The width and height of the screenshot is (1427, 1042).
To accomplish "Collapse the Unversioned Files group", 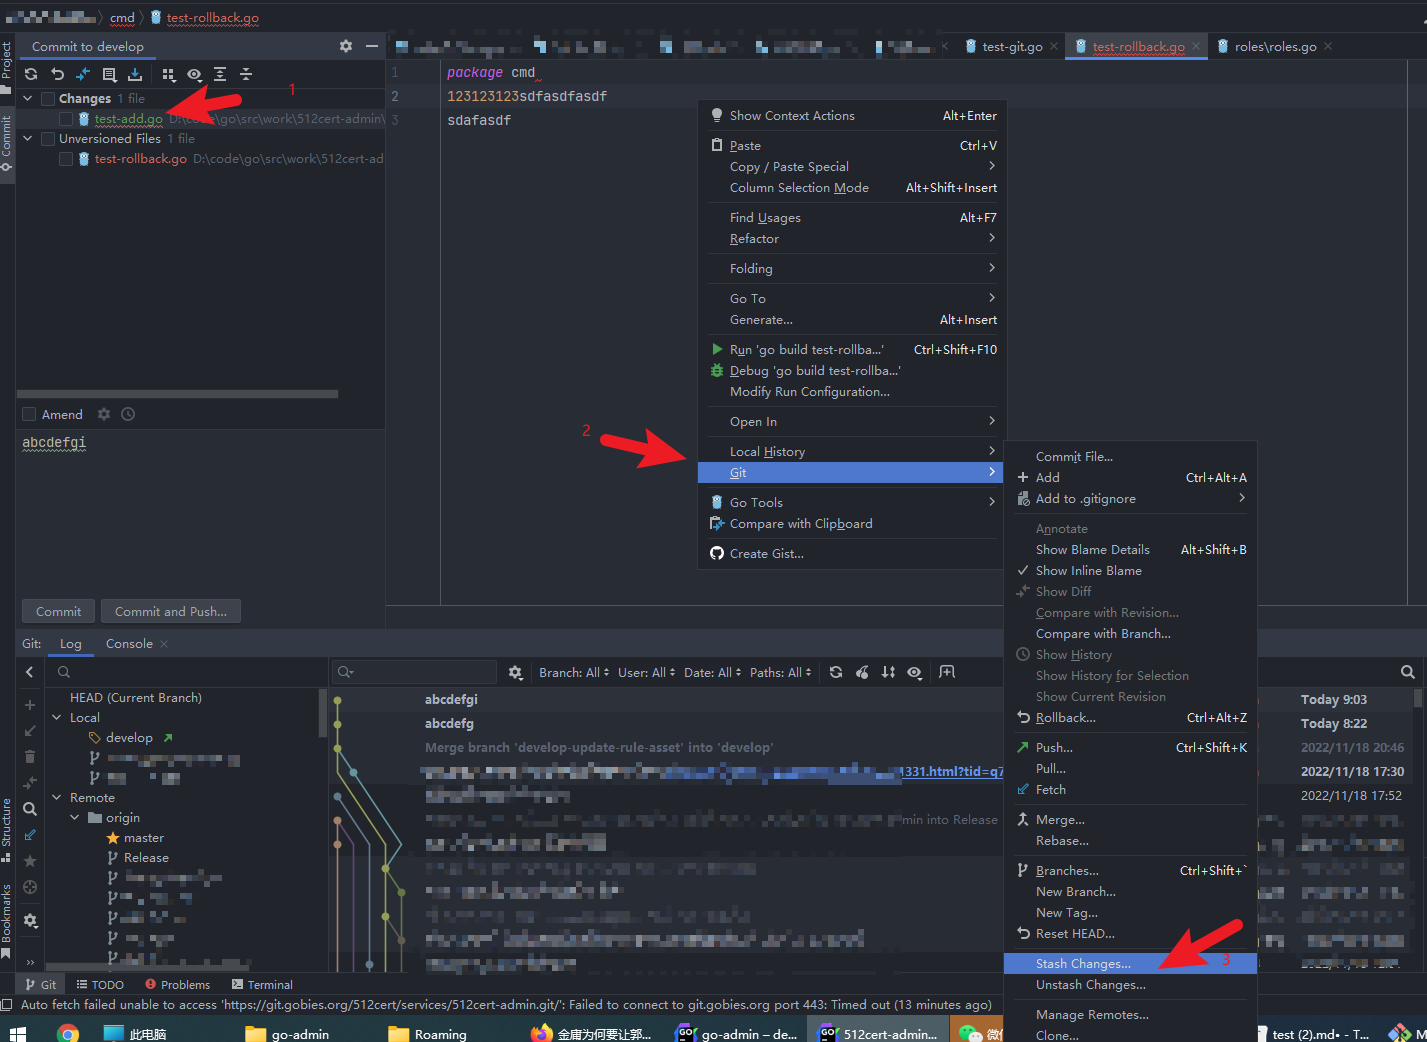I will [x=28, y=138].
